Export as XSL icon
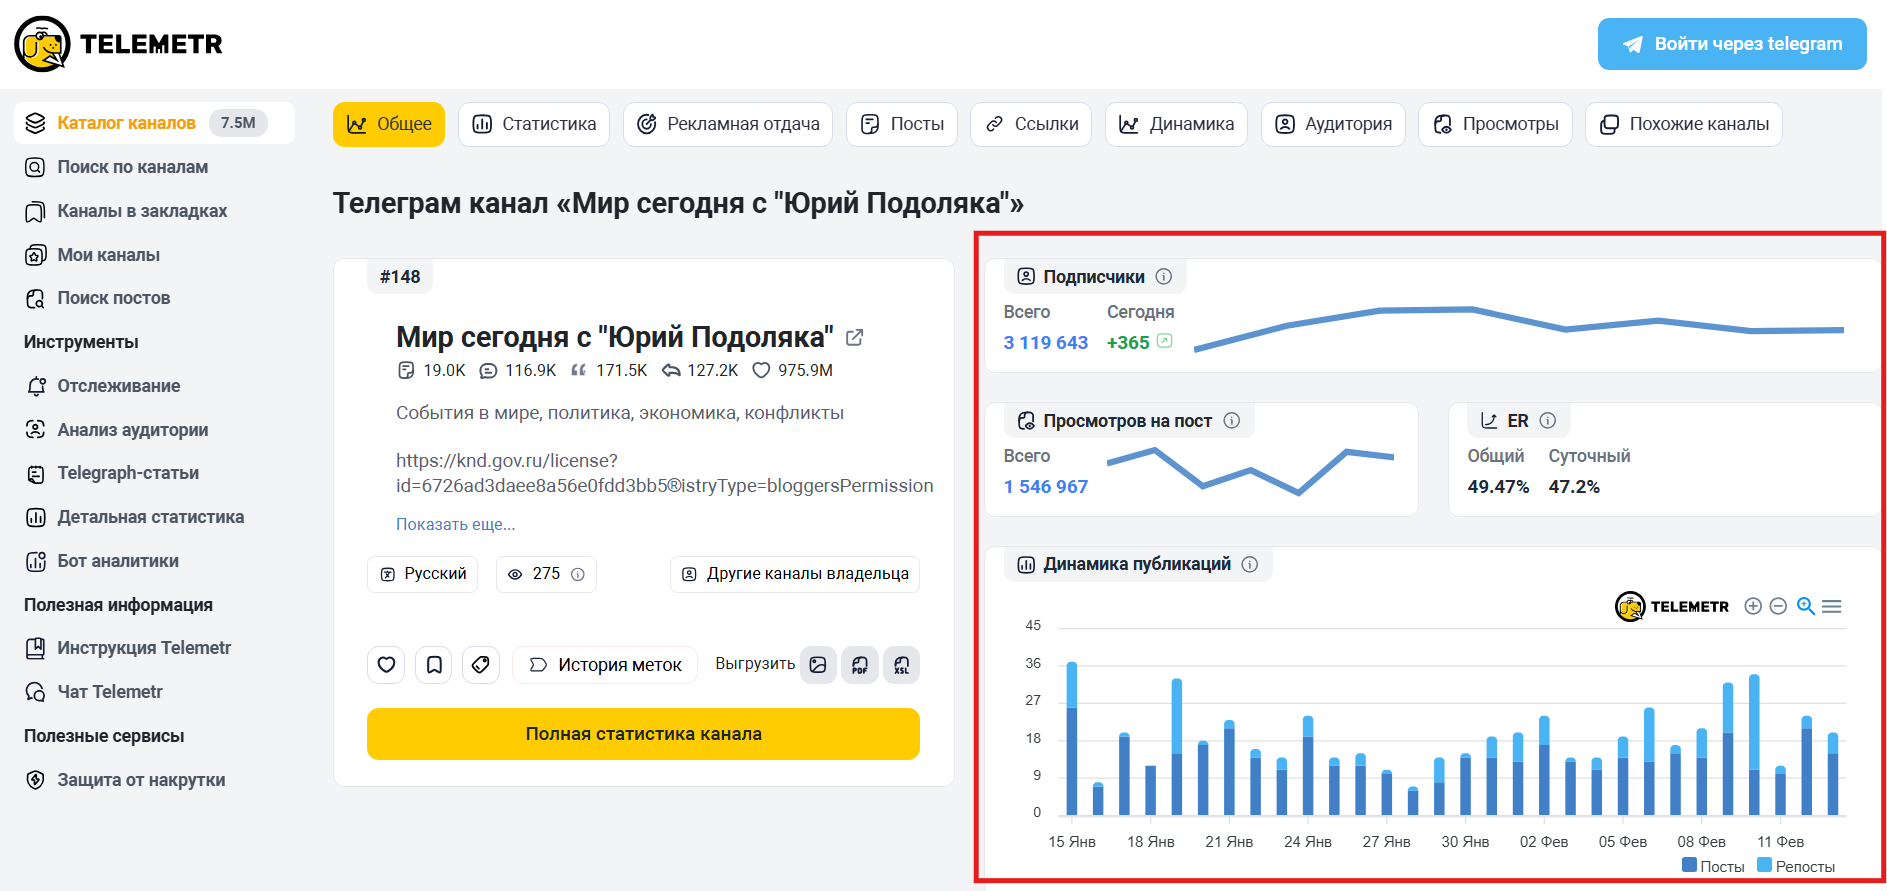Screen dimensions: 1887x891 pos(902,665)
